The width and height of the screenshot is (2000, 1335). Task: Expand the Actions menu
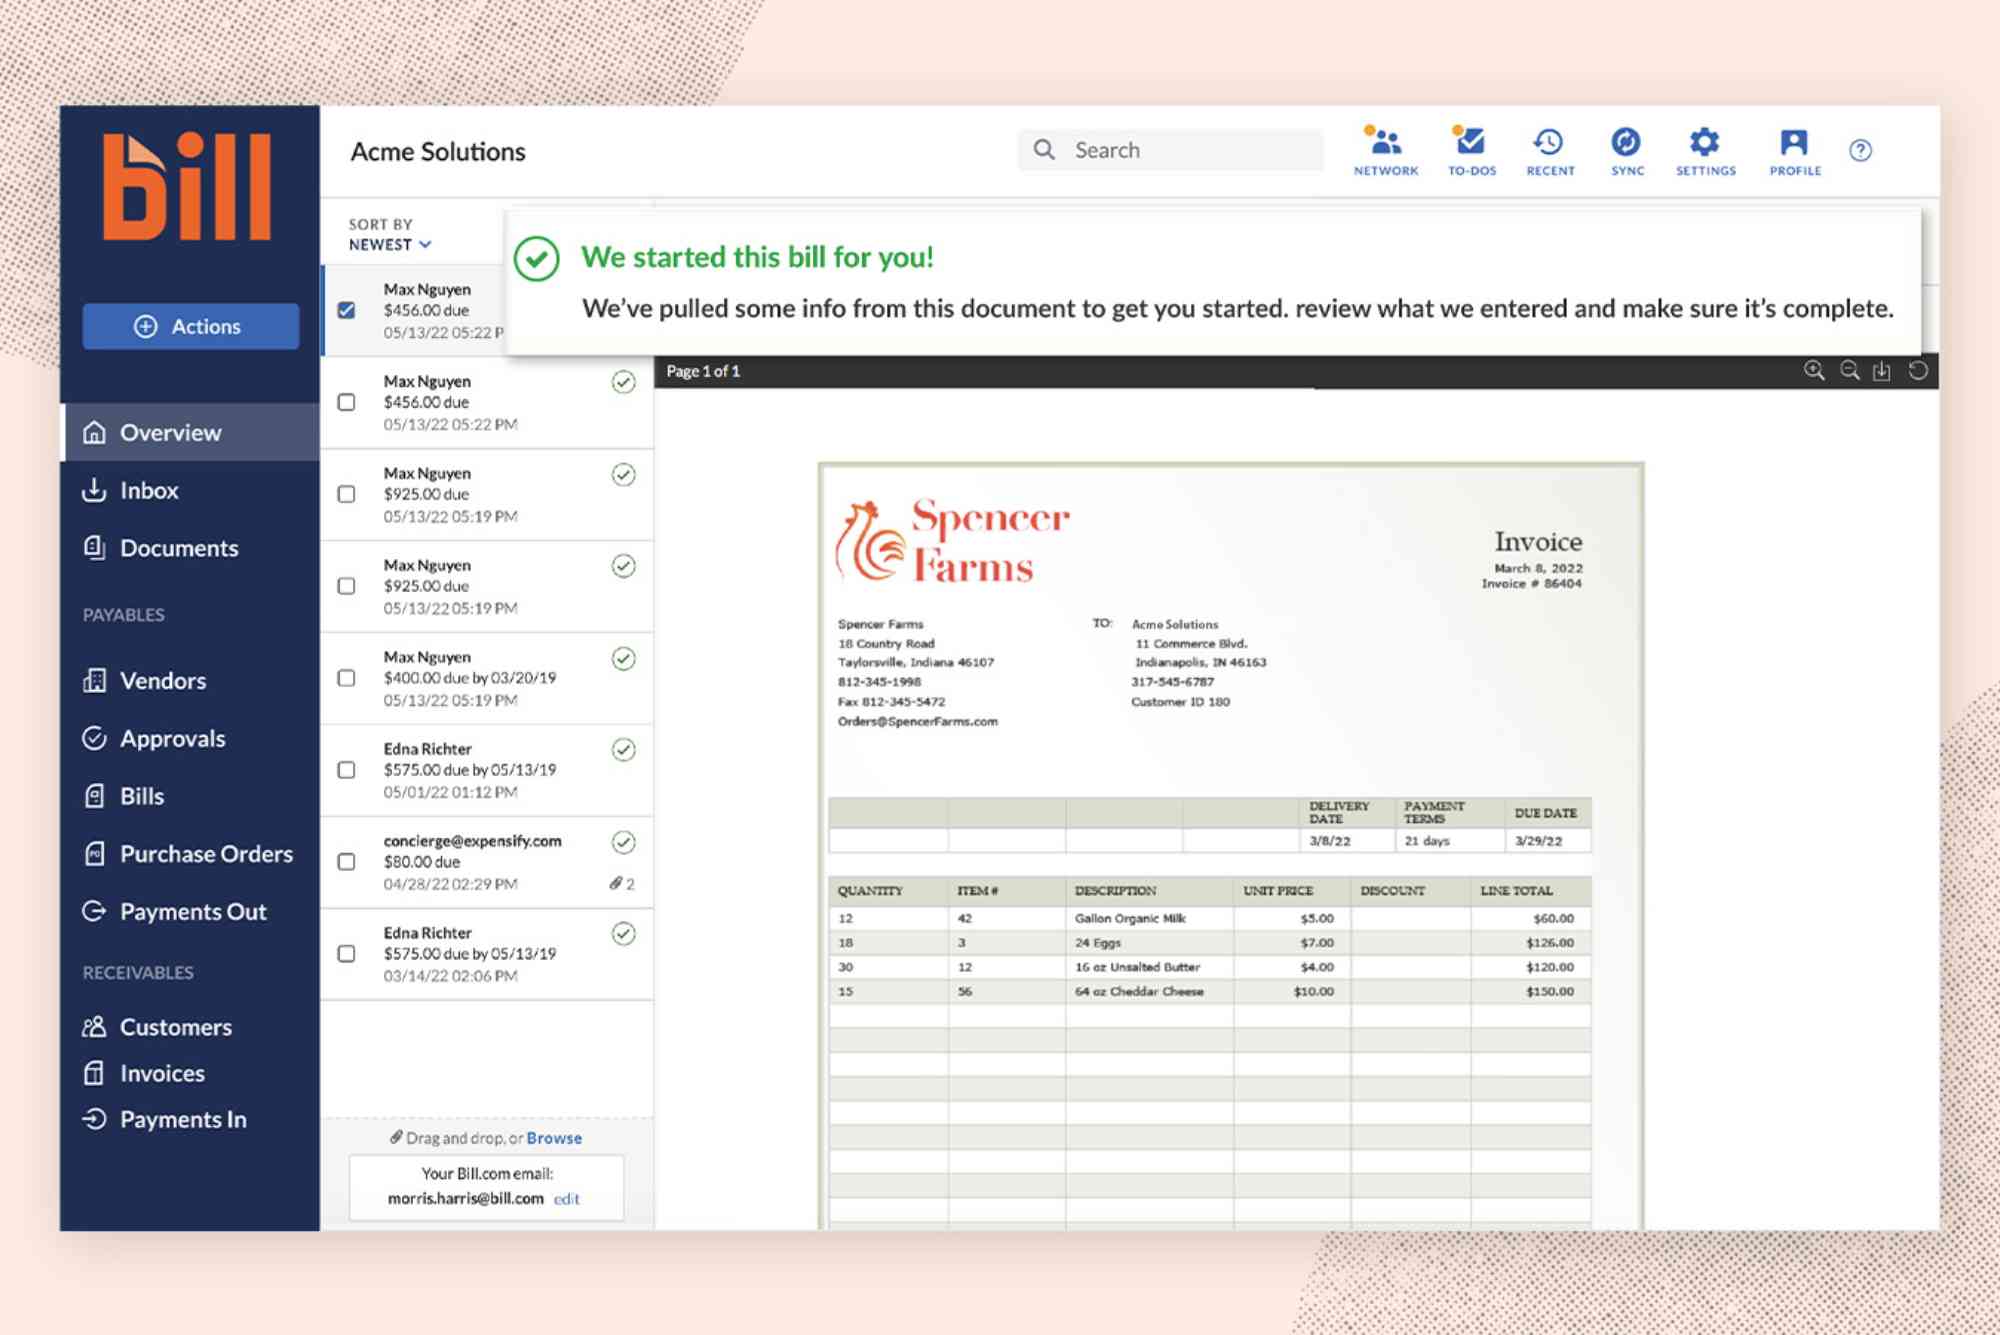(x=190, y=326)
